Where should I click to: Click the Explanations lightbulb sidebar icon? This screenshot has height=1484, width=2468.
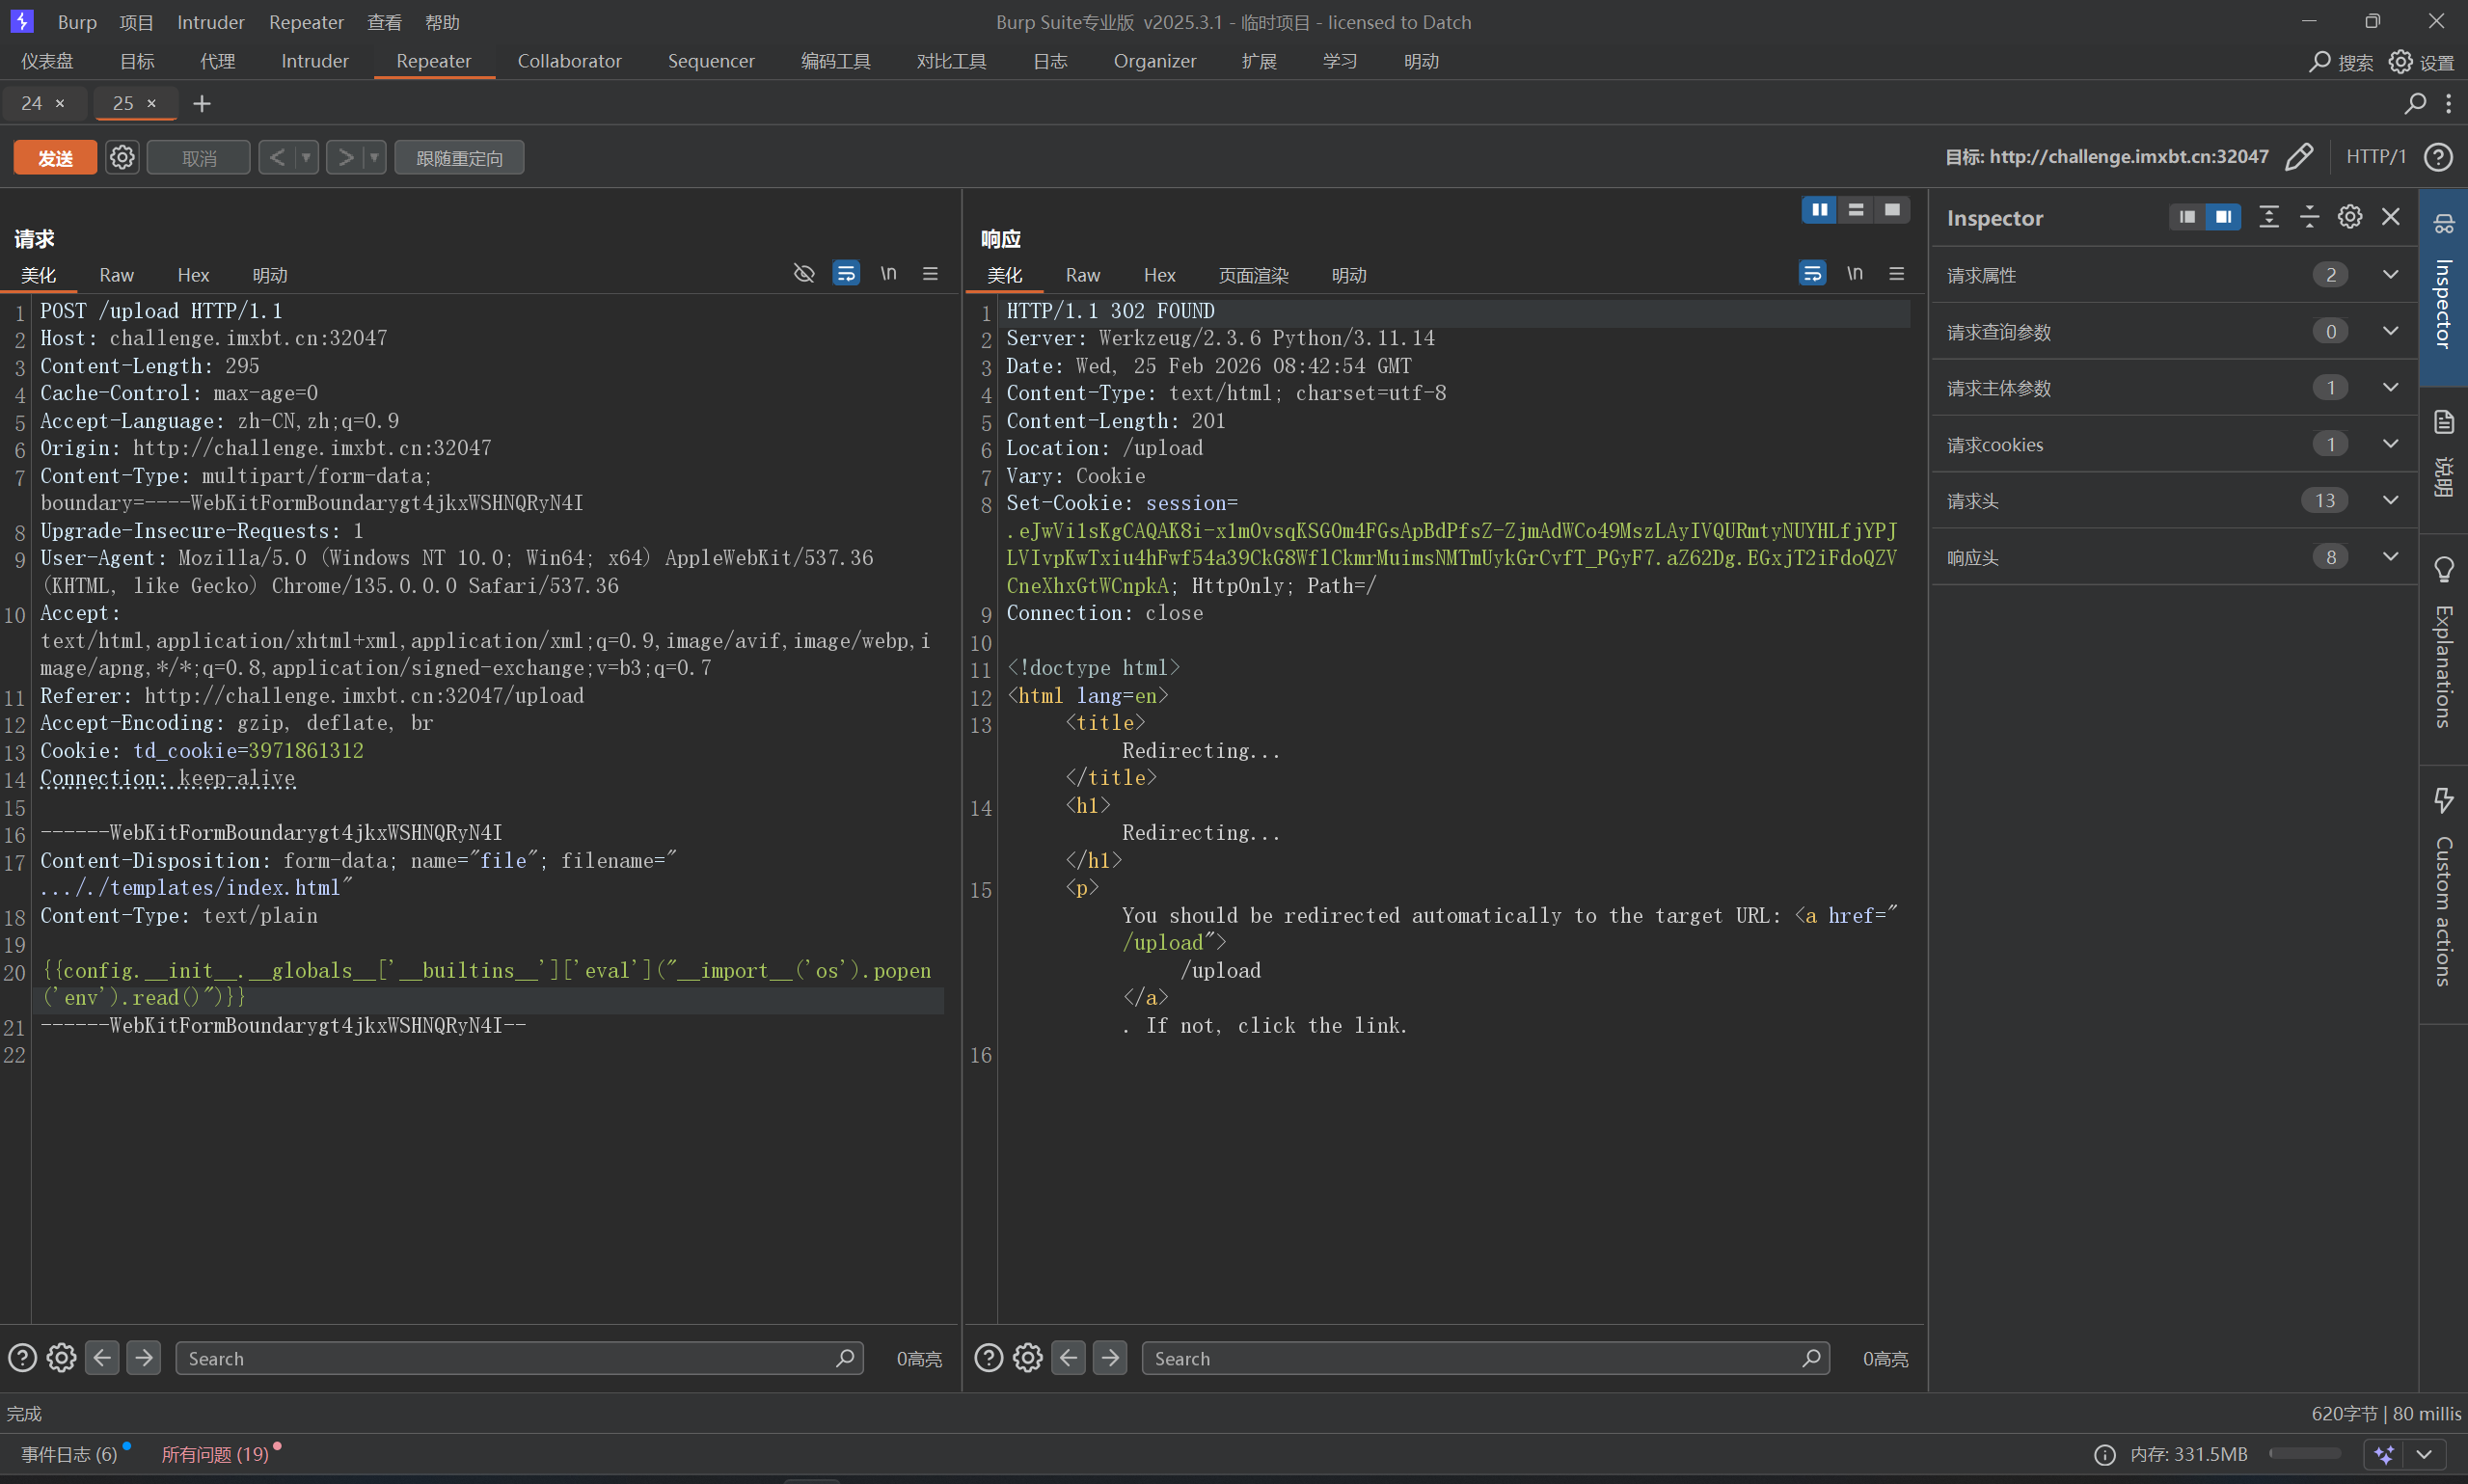tap(2443, 570)
